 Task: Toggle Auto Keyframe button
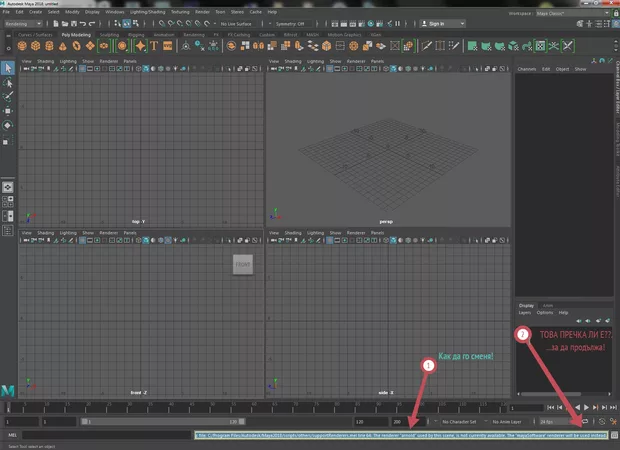[600, 422]
